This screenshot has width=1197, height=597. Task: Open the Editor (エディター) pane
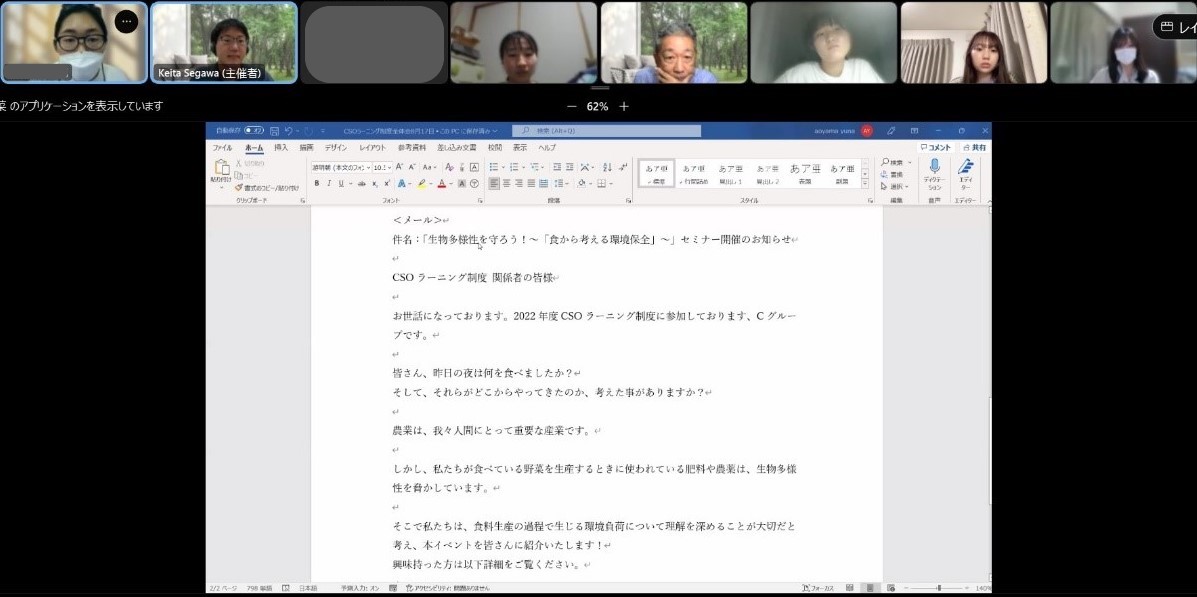(966, 175)
